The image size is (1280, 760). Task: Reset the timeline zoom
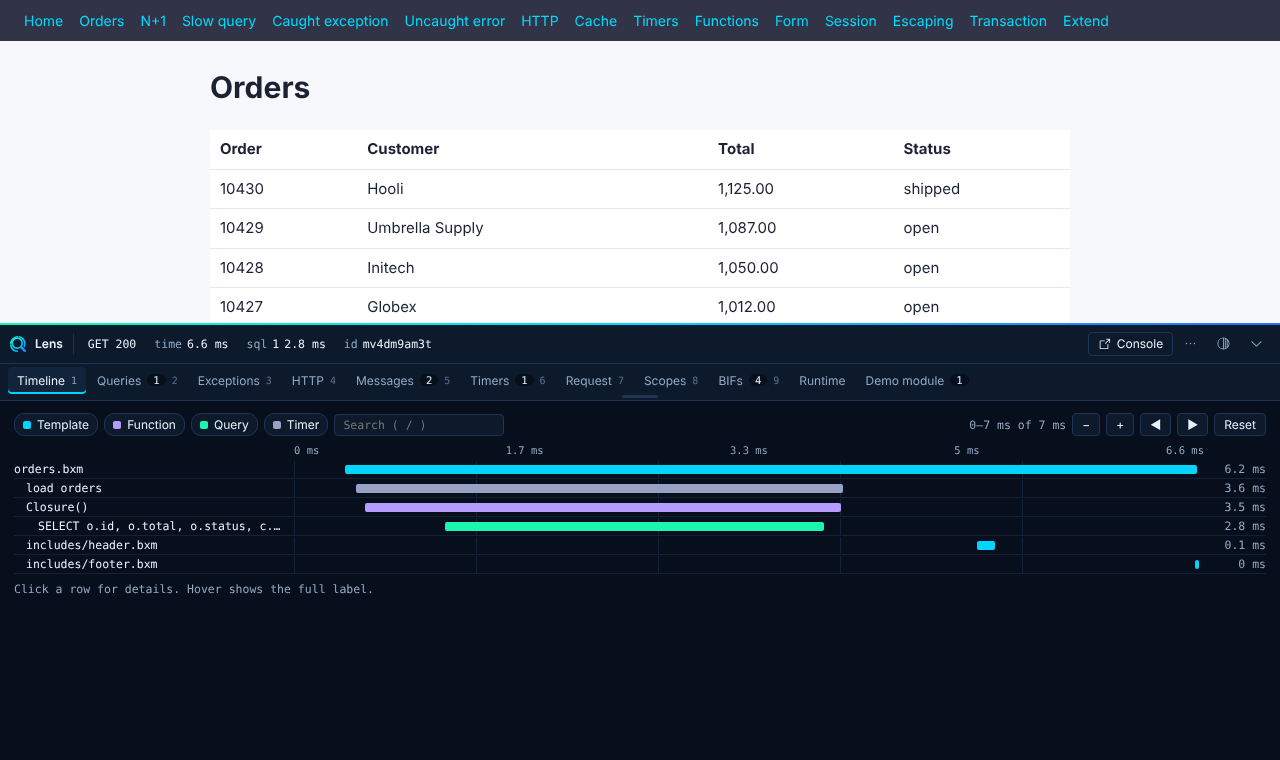point(1240,425)
